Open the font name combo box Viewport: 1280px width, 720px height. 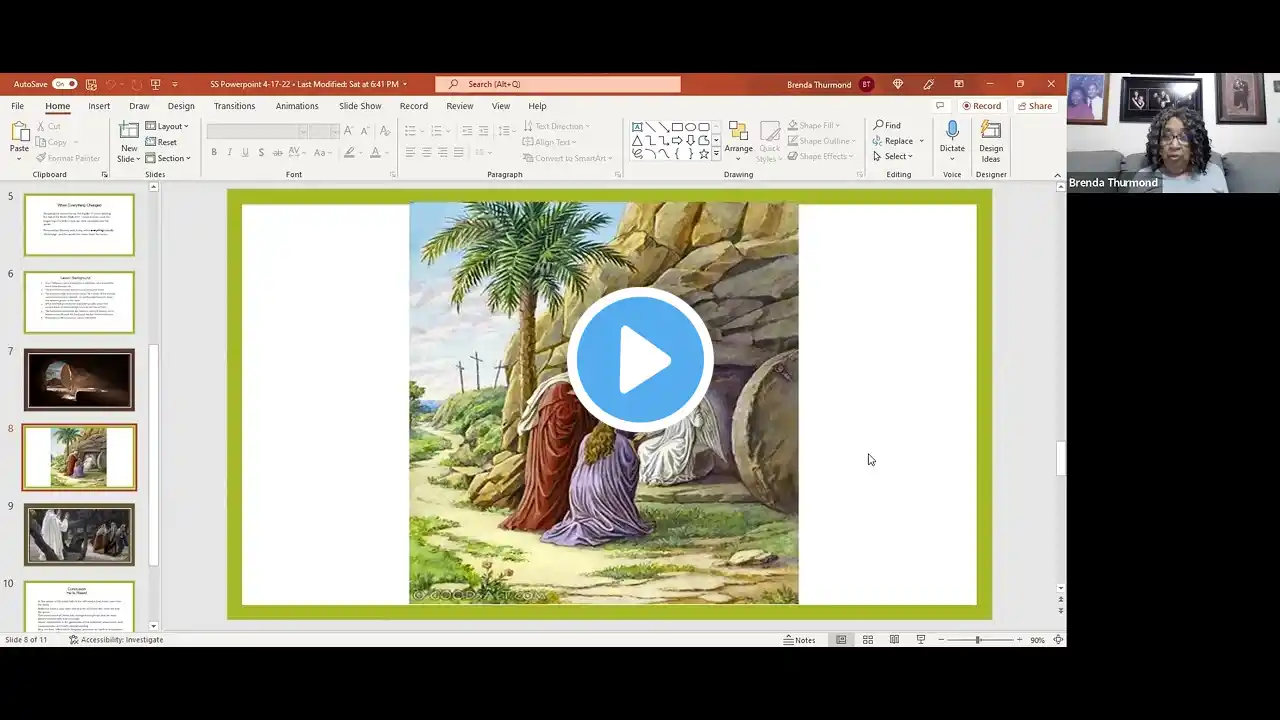point(257,131)
